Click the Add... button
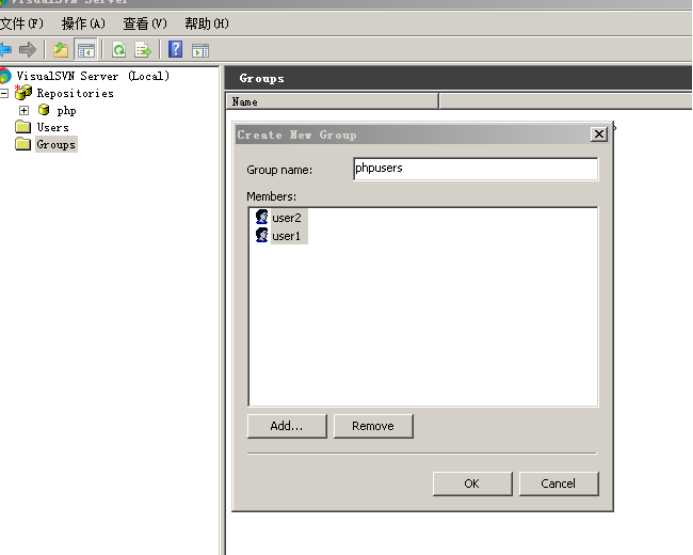The height and width of the screenshot is (555, 693). pyautogui.click(x=287, y=426)
